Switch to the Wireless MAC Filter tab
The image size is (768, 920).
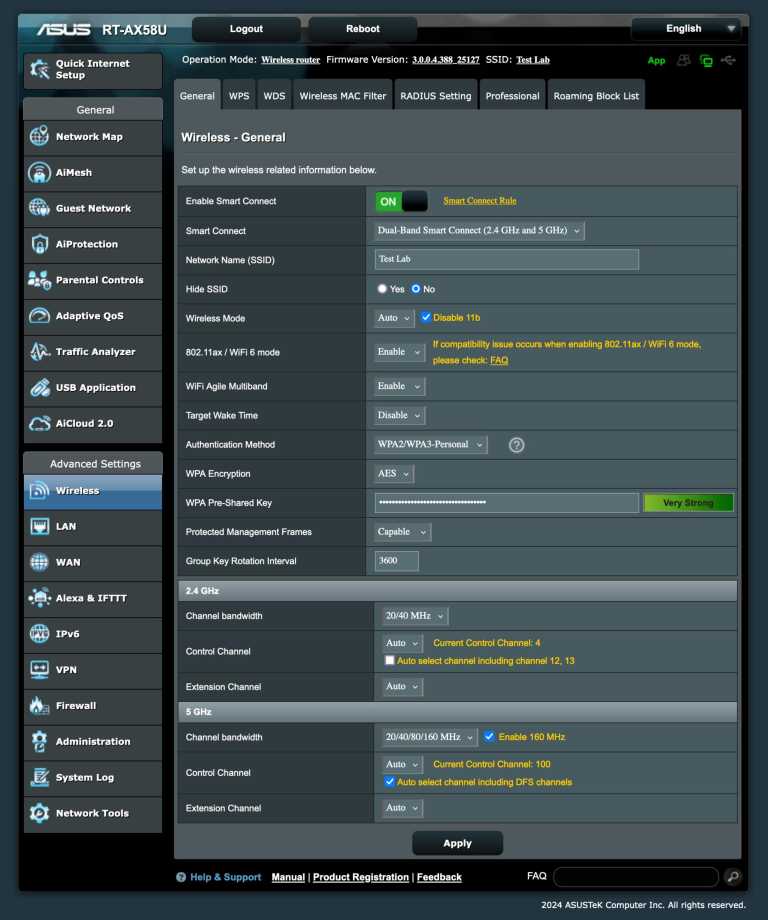(342, 96)
